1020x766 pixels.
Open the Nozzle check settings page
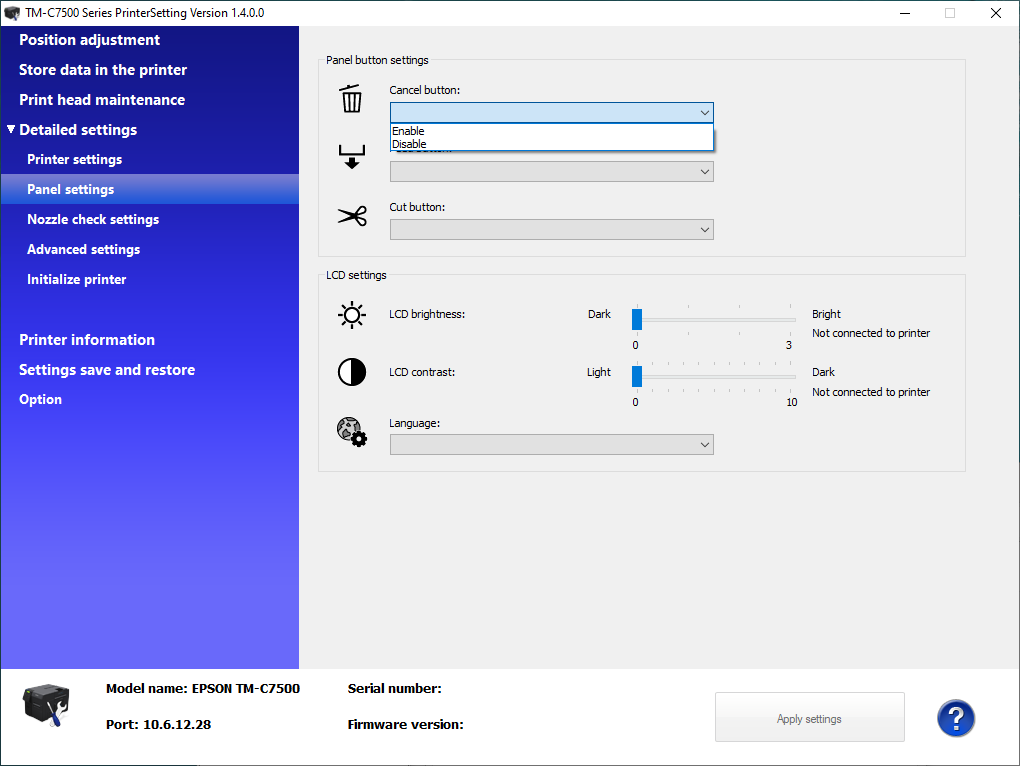point(93,220)
